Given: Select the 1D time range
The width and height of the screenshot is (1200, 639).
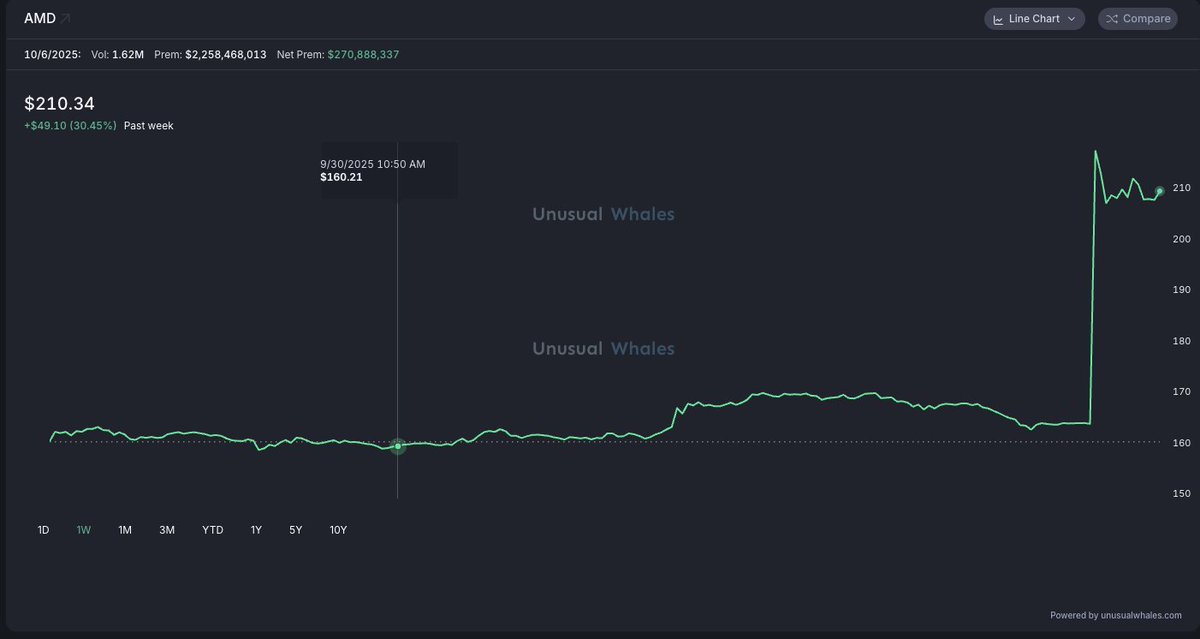Looking at the screenshot, I should coord(43,530).
